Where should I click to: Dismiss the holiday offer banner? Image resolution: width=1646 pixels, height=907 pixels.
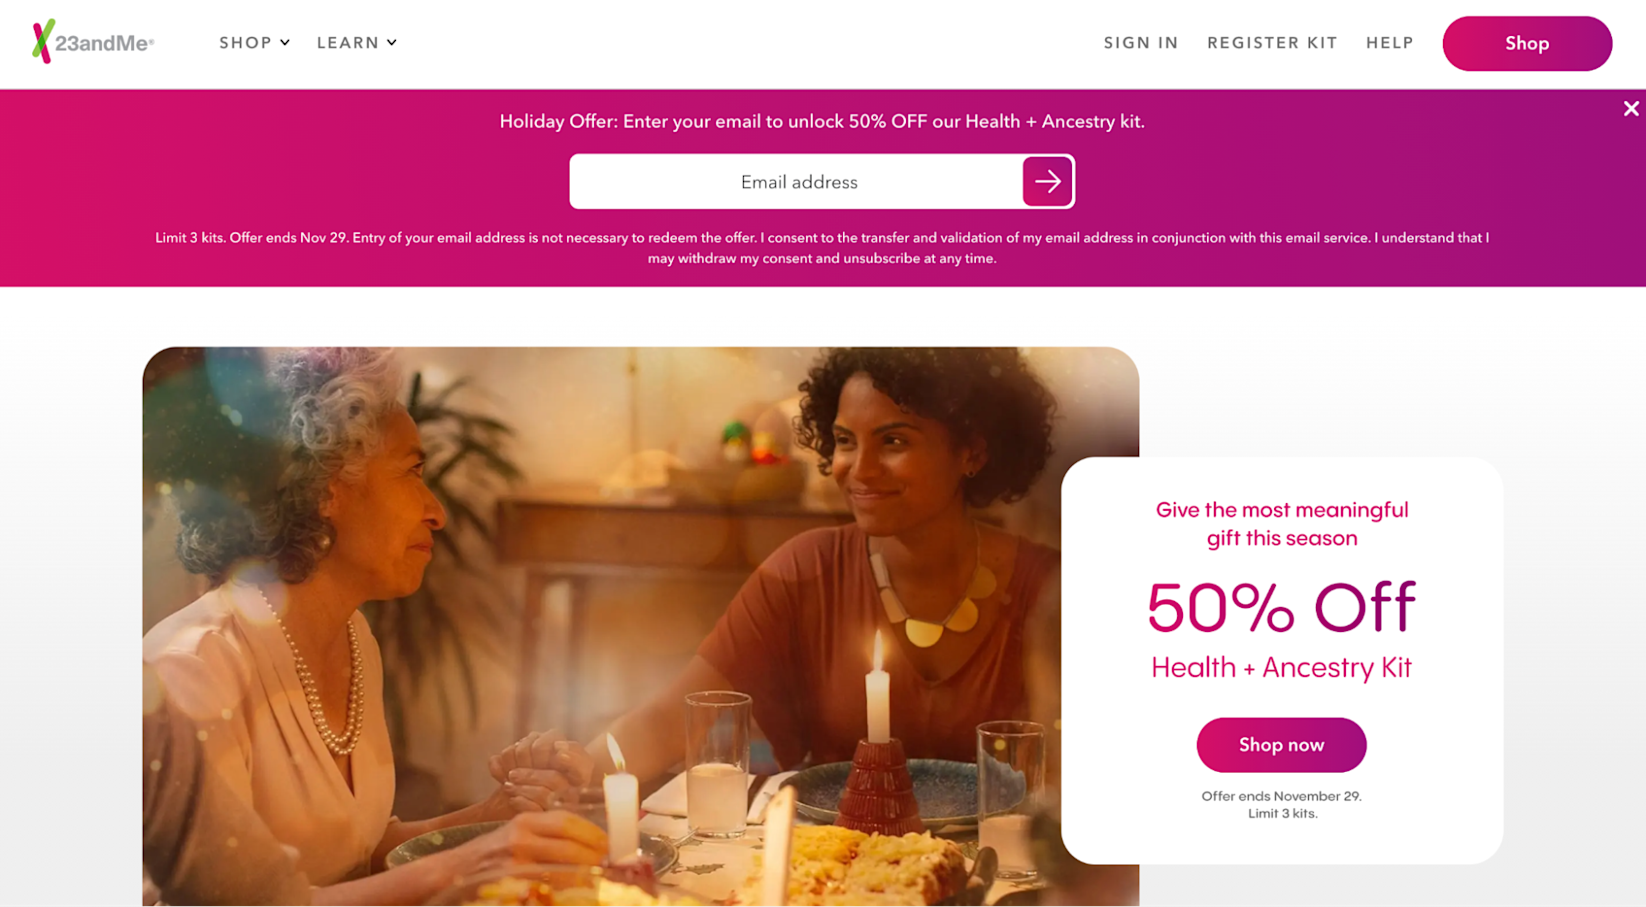[1631, 109]
